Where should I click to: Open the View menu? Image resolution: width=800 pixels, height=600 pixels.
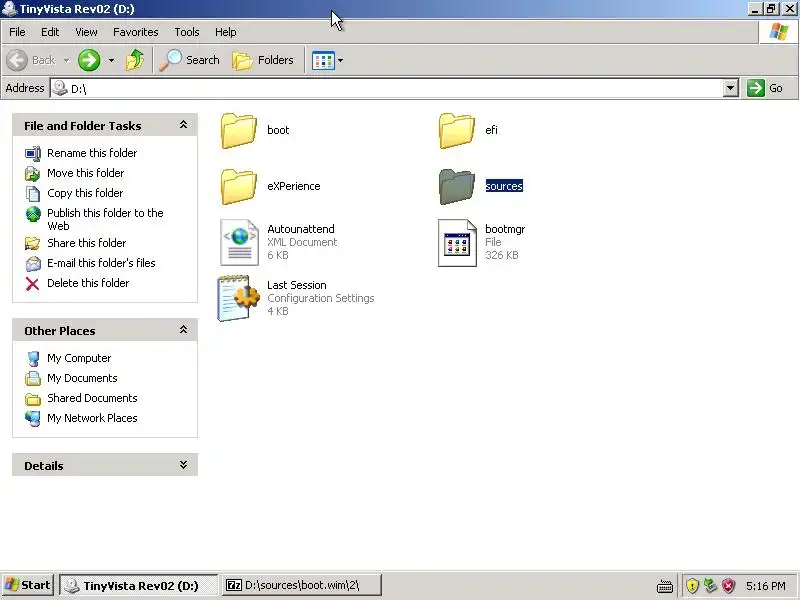86,32
